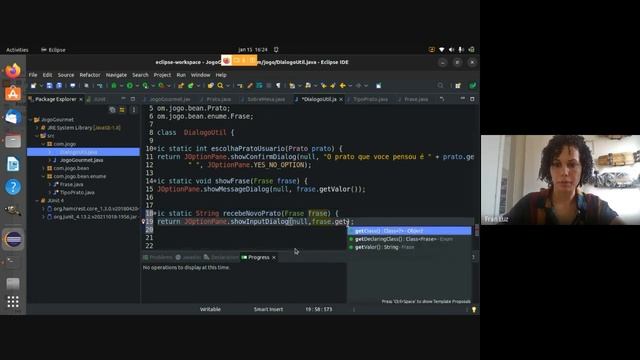
Task: Click the Save All toolbar icon
Action: [59, 86]
